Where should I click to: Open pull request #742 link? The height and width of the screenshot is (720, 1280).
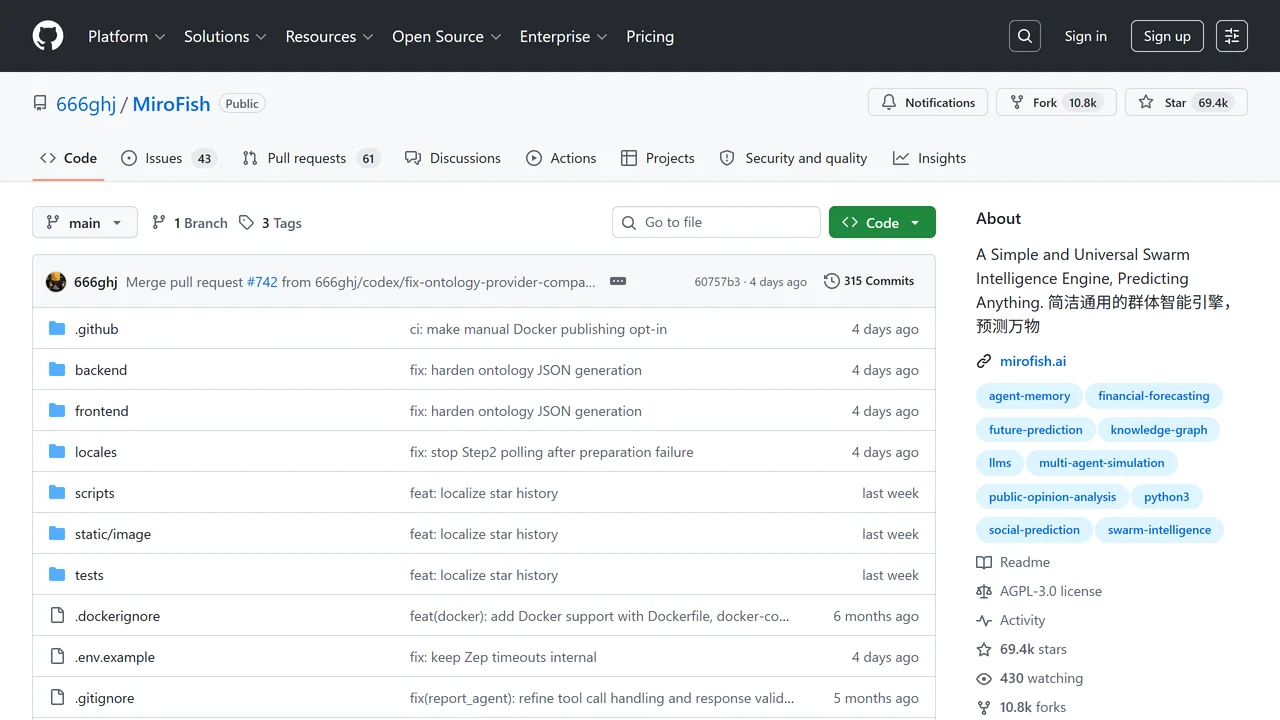pos(262,282)
